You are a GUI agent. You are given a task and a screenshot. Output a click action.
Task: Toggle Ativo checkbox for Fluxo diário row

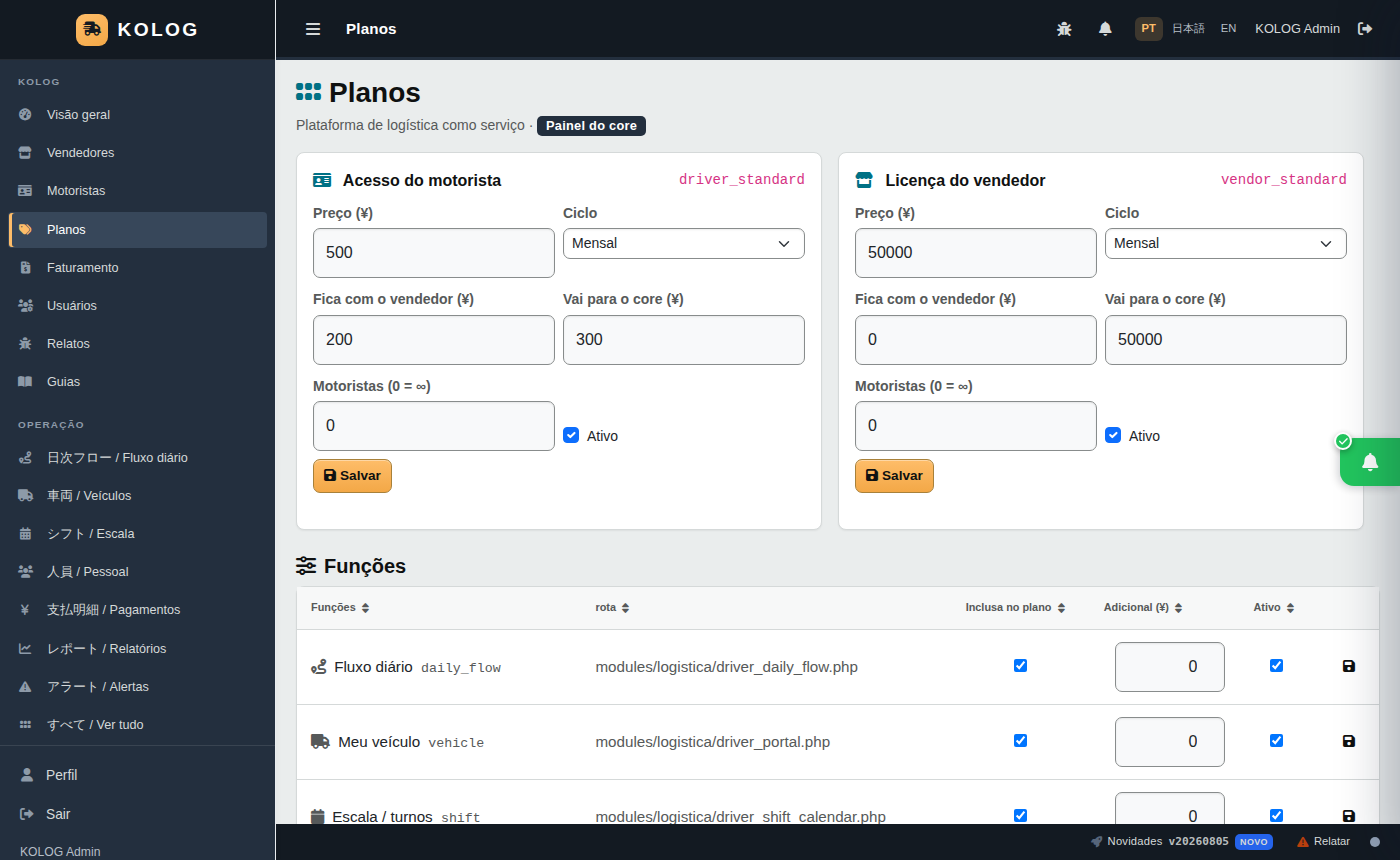point(1276,665)
